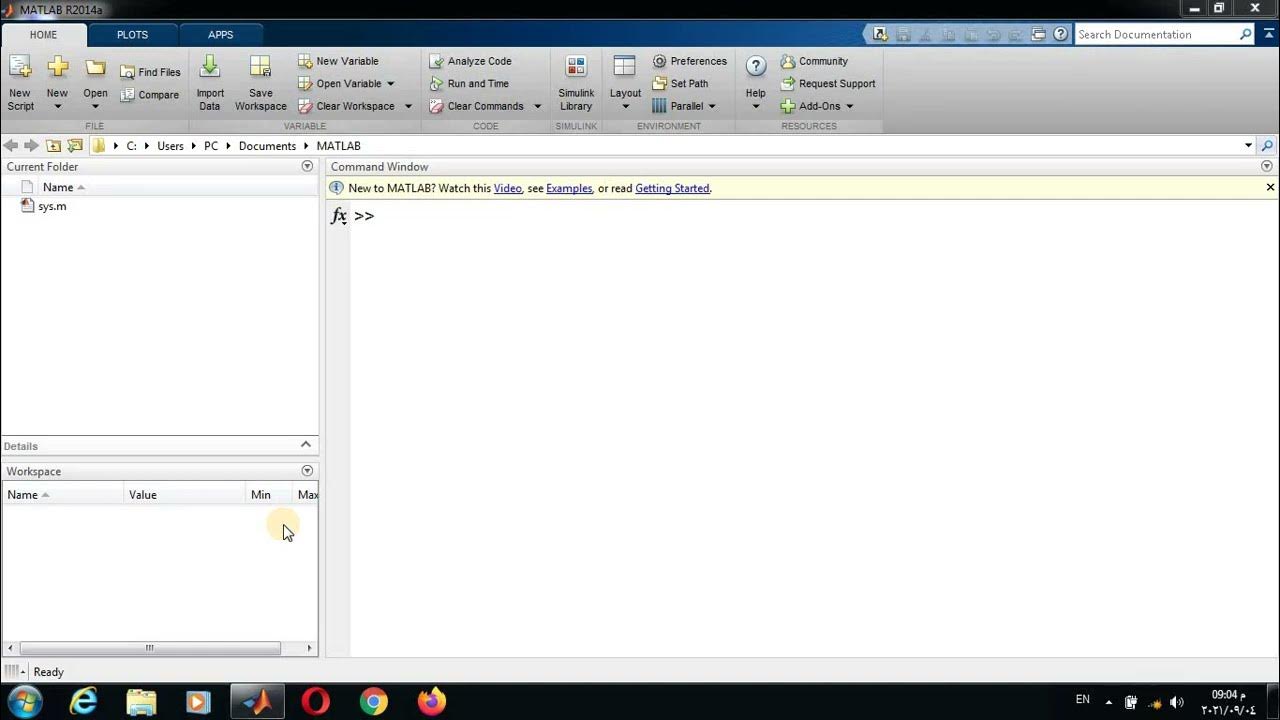The image size is (1280, 720).
Task: Dismiss the New to MATLAB banner
Action: tap(1270, 187)
